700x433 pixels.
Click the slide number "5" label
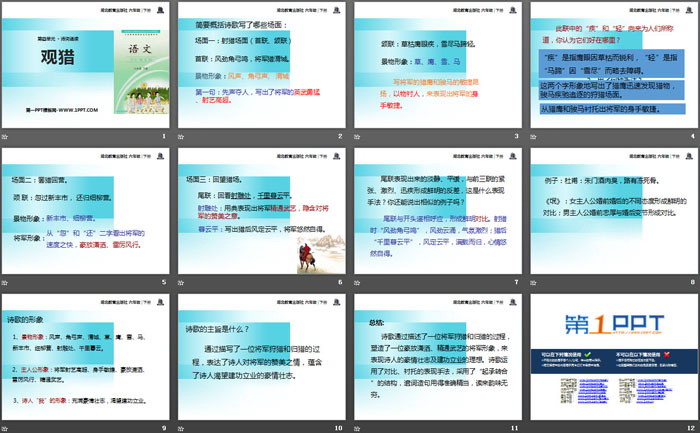click(x=164, y=282)
